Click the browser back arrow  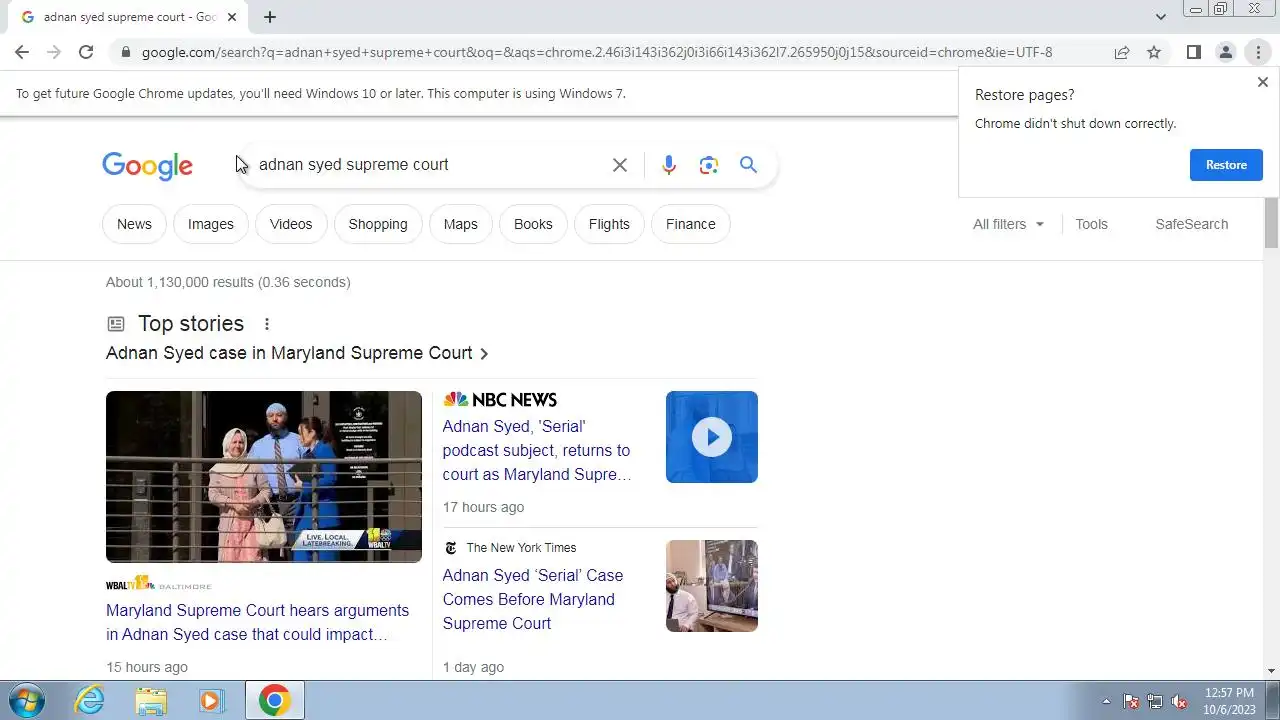coord(22,52)
